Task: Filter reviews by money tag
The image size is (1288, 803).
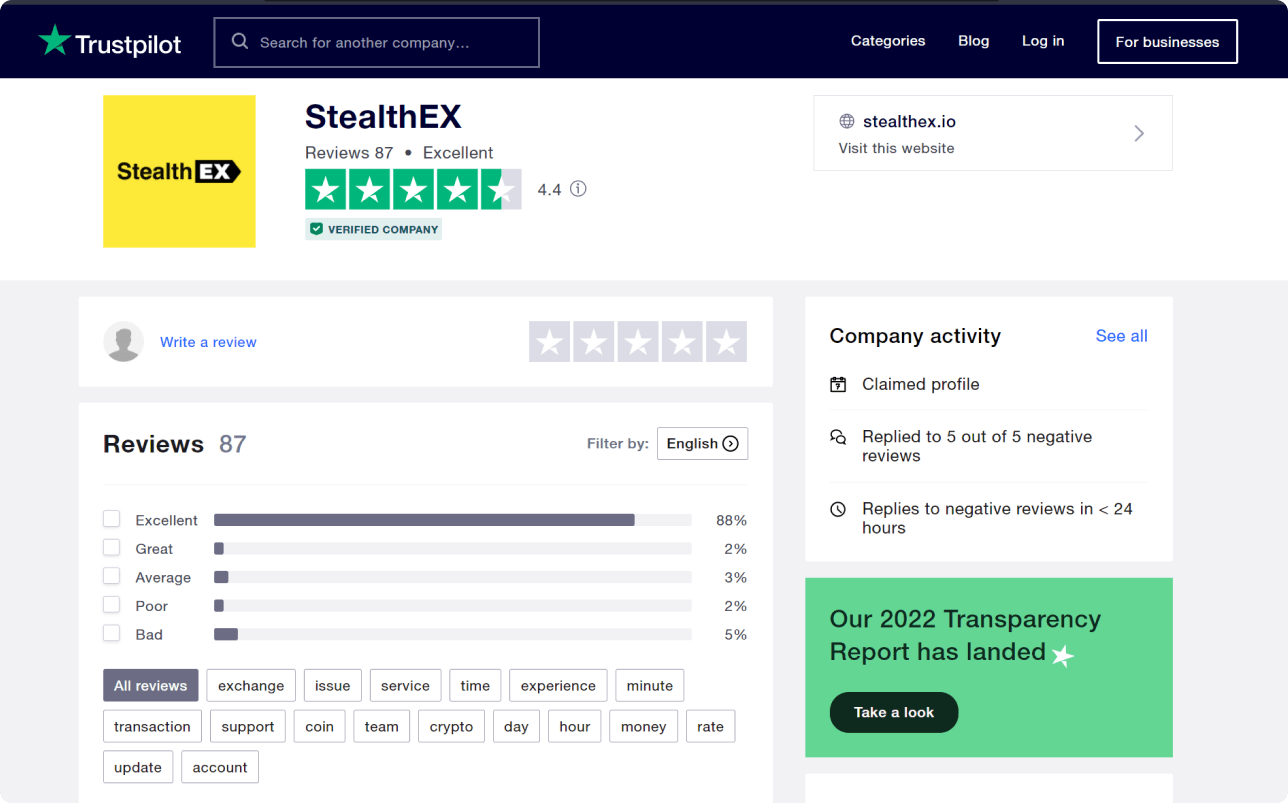Action: tap(644, 726)
